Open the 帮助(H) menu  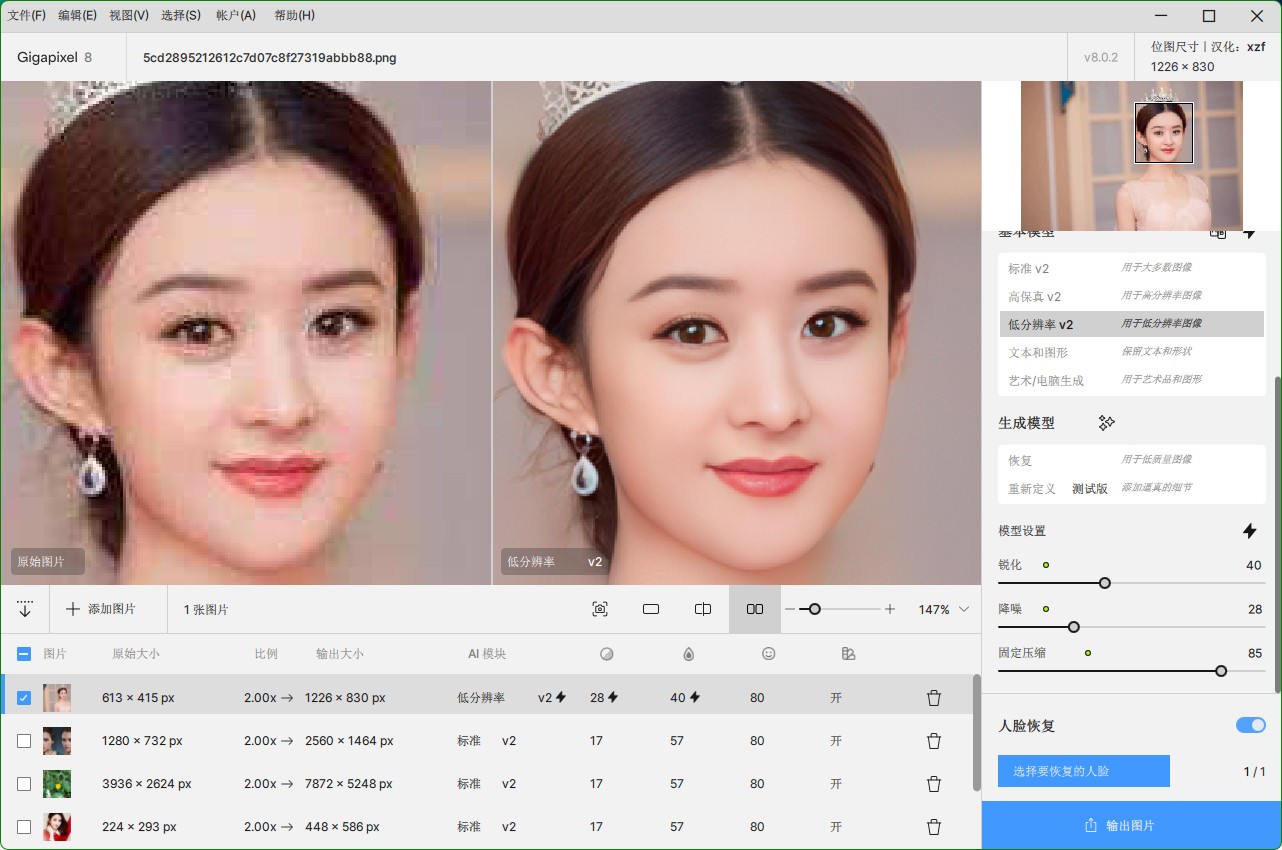click(294, 15)
